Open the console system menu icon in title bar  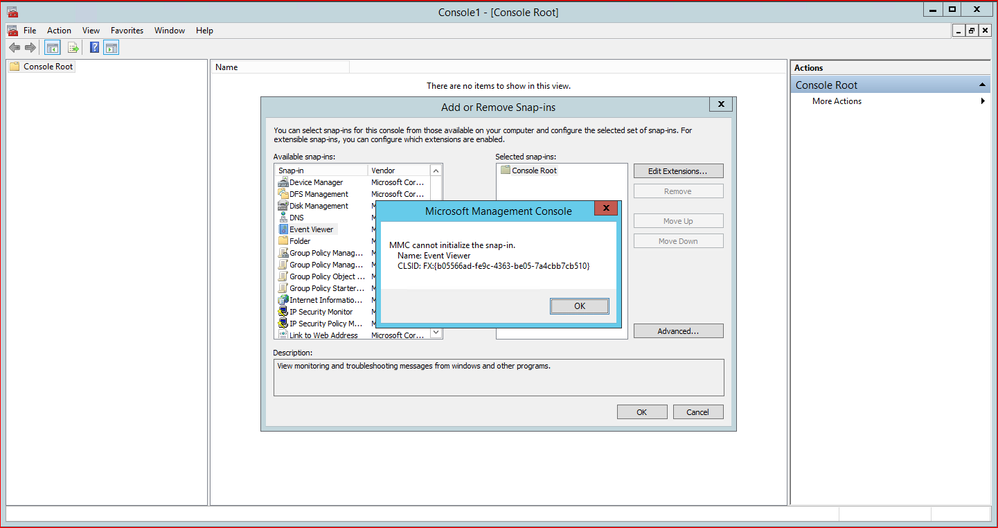(x=11, y=11)
